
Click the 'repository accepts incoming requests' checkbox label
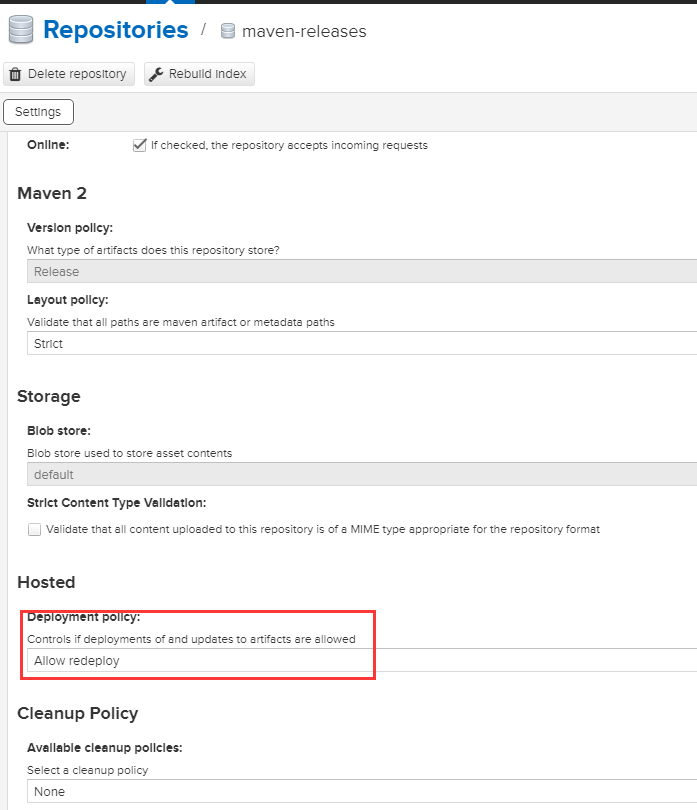coord(289,145)
